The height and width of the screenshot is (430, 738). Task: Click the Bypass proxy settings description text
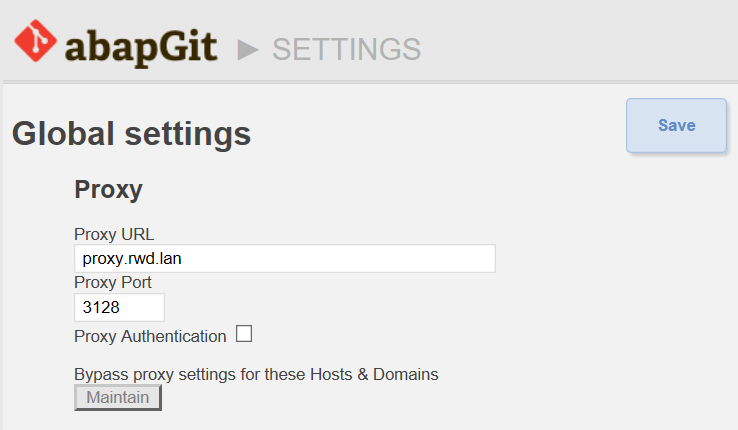[x=256, y=374]
